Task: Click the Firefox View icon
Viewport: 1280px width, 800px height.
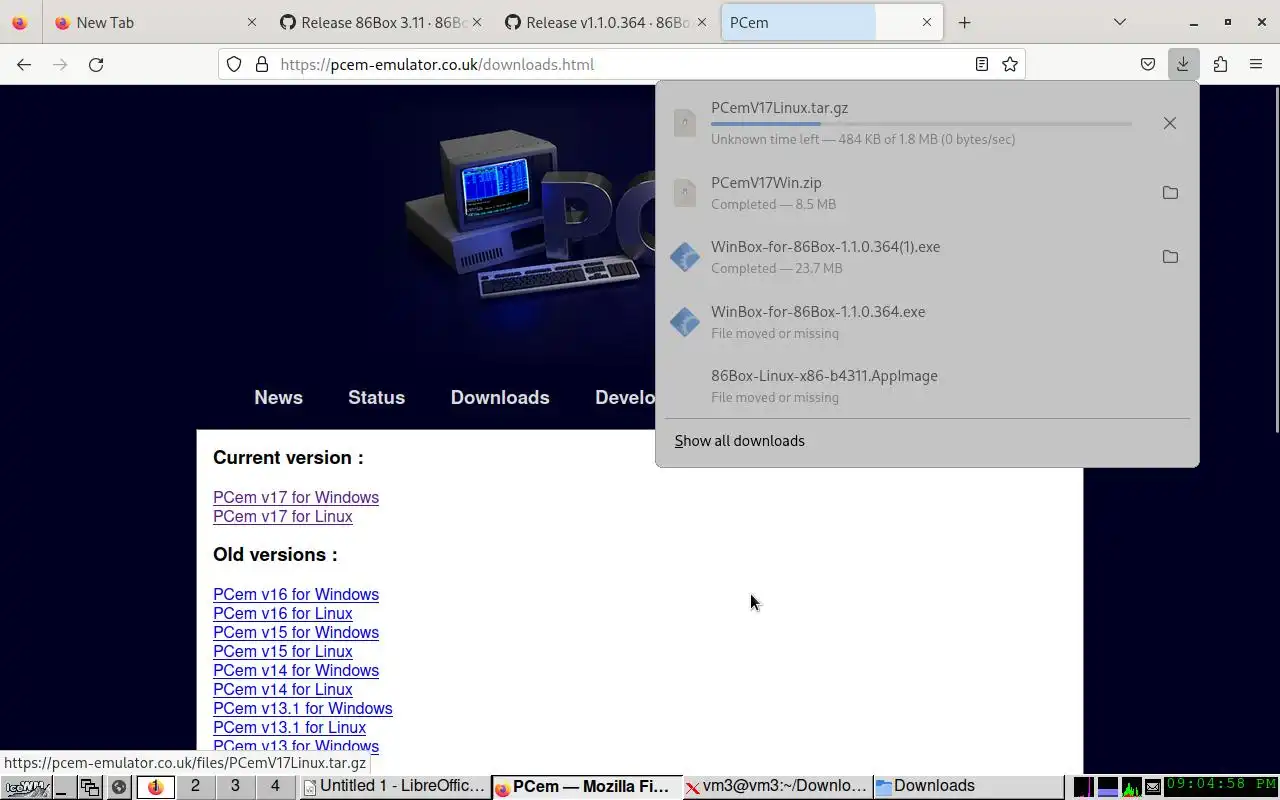Action: point(20,22)
